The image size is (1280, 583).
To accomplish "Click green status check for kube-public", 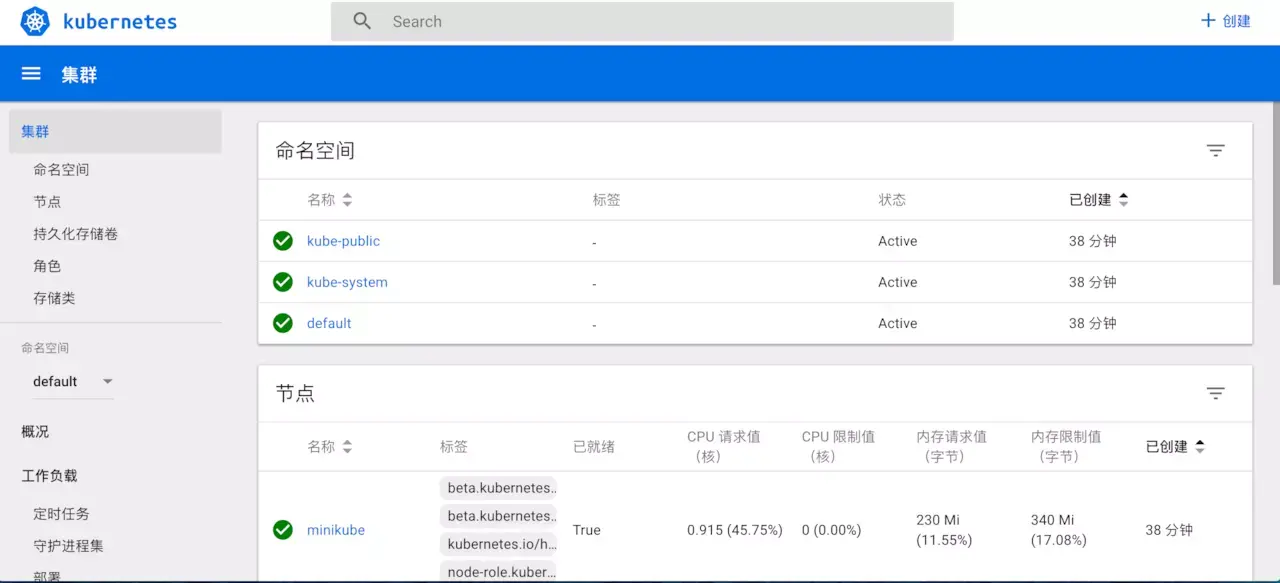I will click(x=283, y=241).
